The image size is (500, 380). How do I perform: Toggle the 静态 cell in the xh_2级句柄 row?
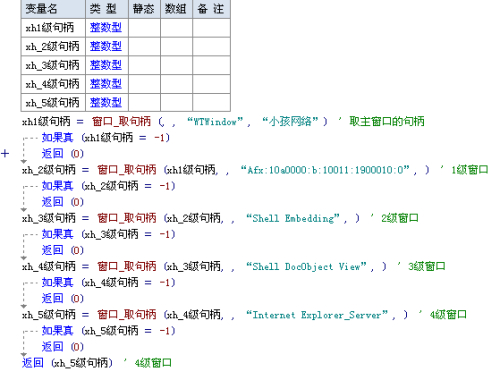tap(144, 46)
